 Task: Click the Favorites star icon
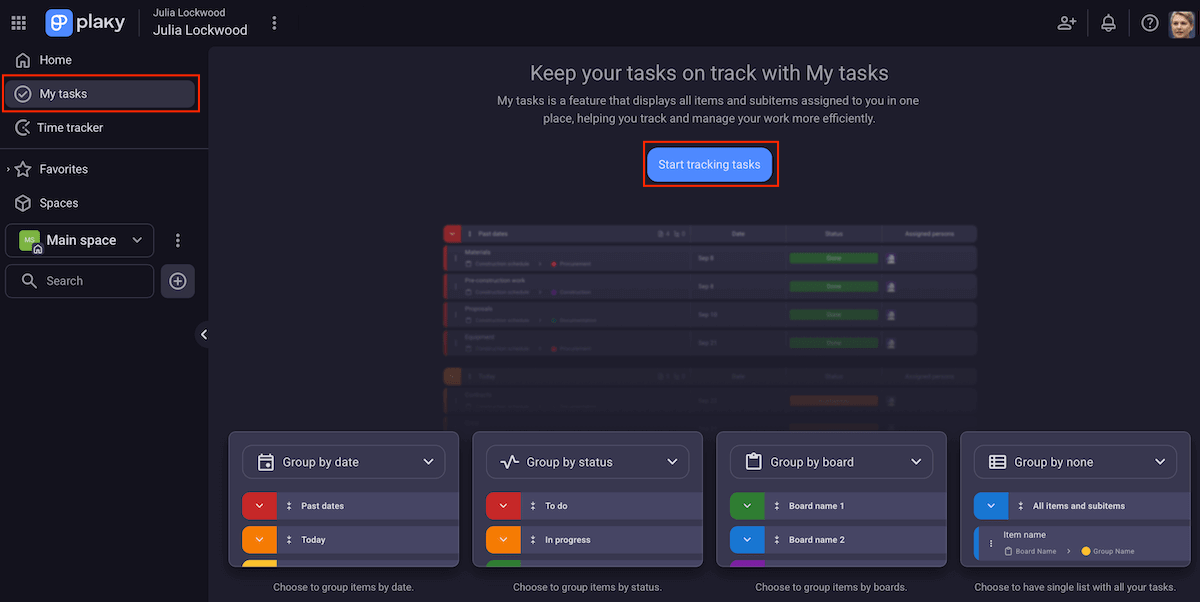point(24,168)
